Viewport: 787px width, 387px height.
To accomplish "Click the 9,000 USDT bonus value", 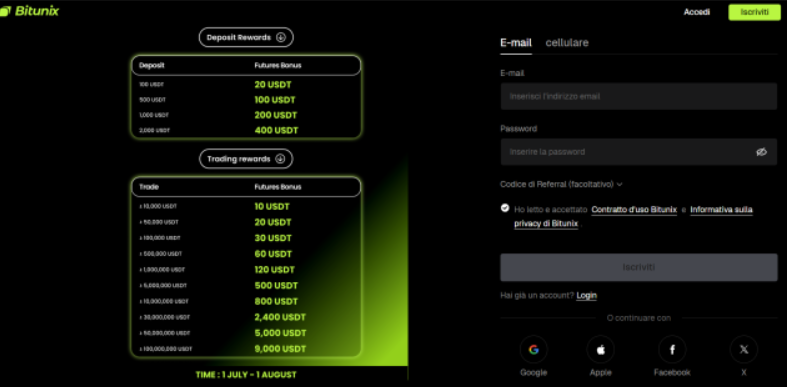I will click(x=280, y=349).
